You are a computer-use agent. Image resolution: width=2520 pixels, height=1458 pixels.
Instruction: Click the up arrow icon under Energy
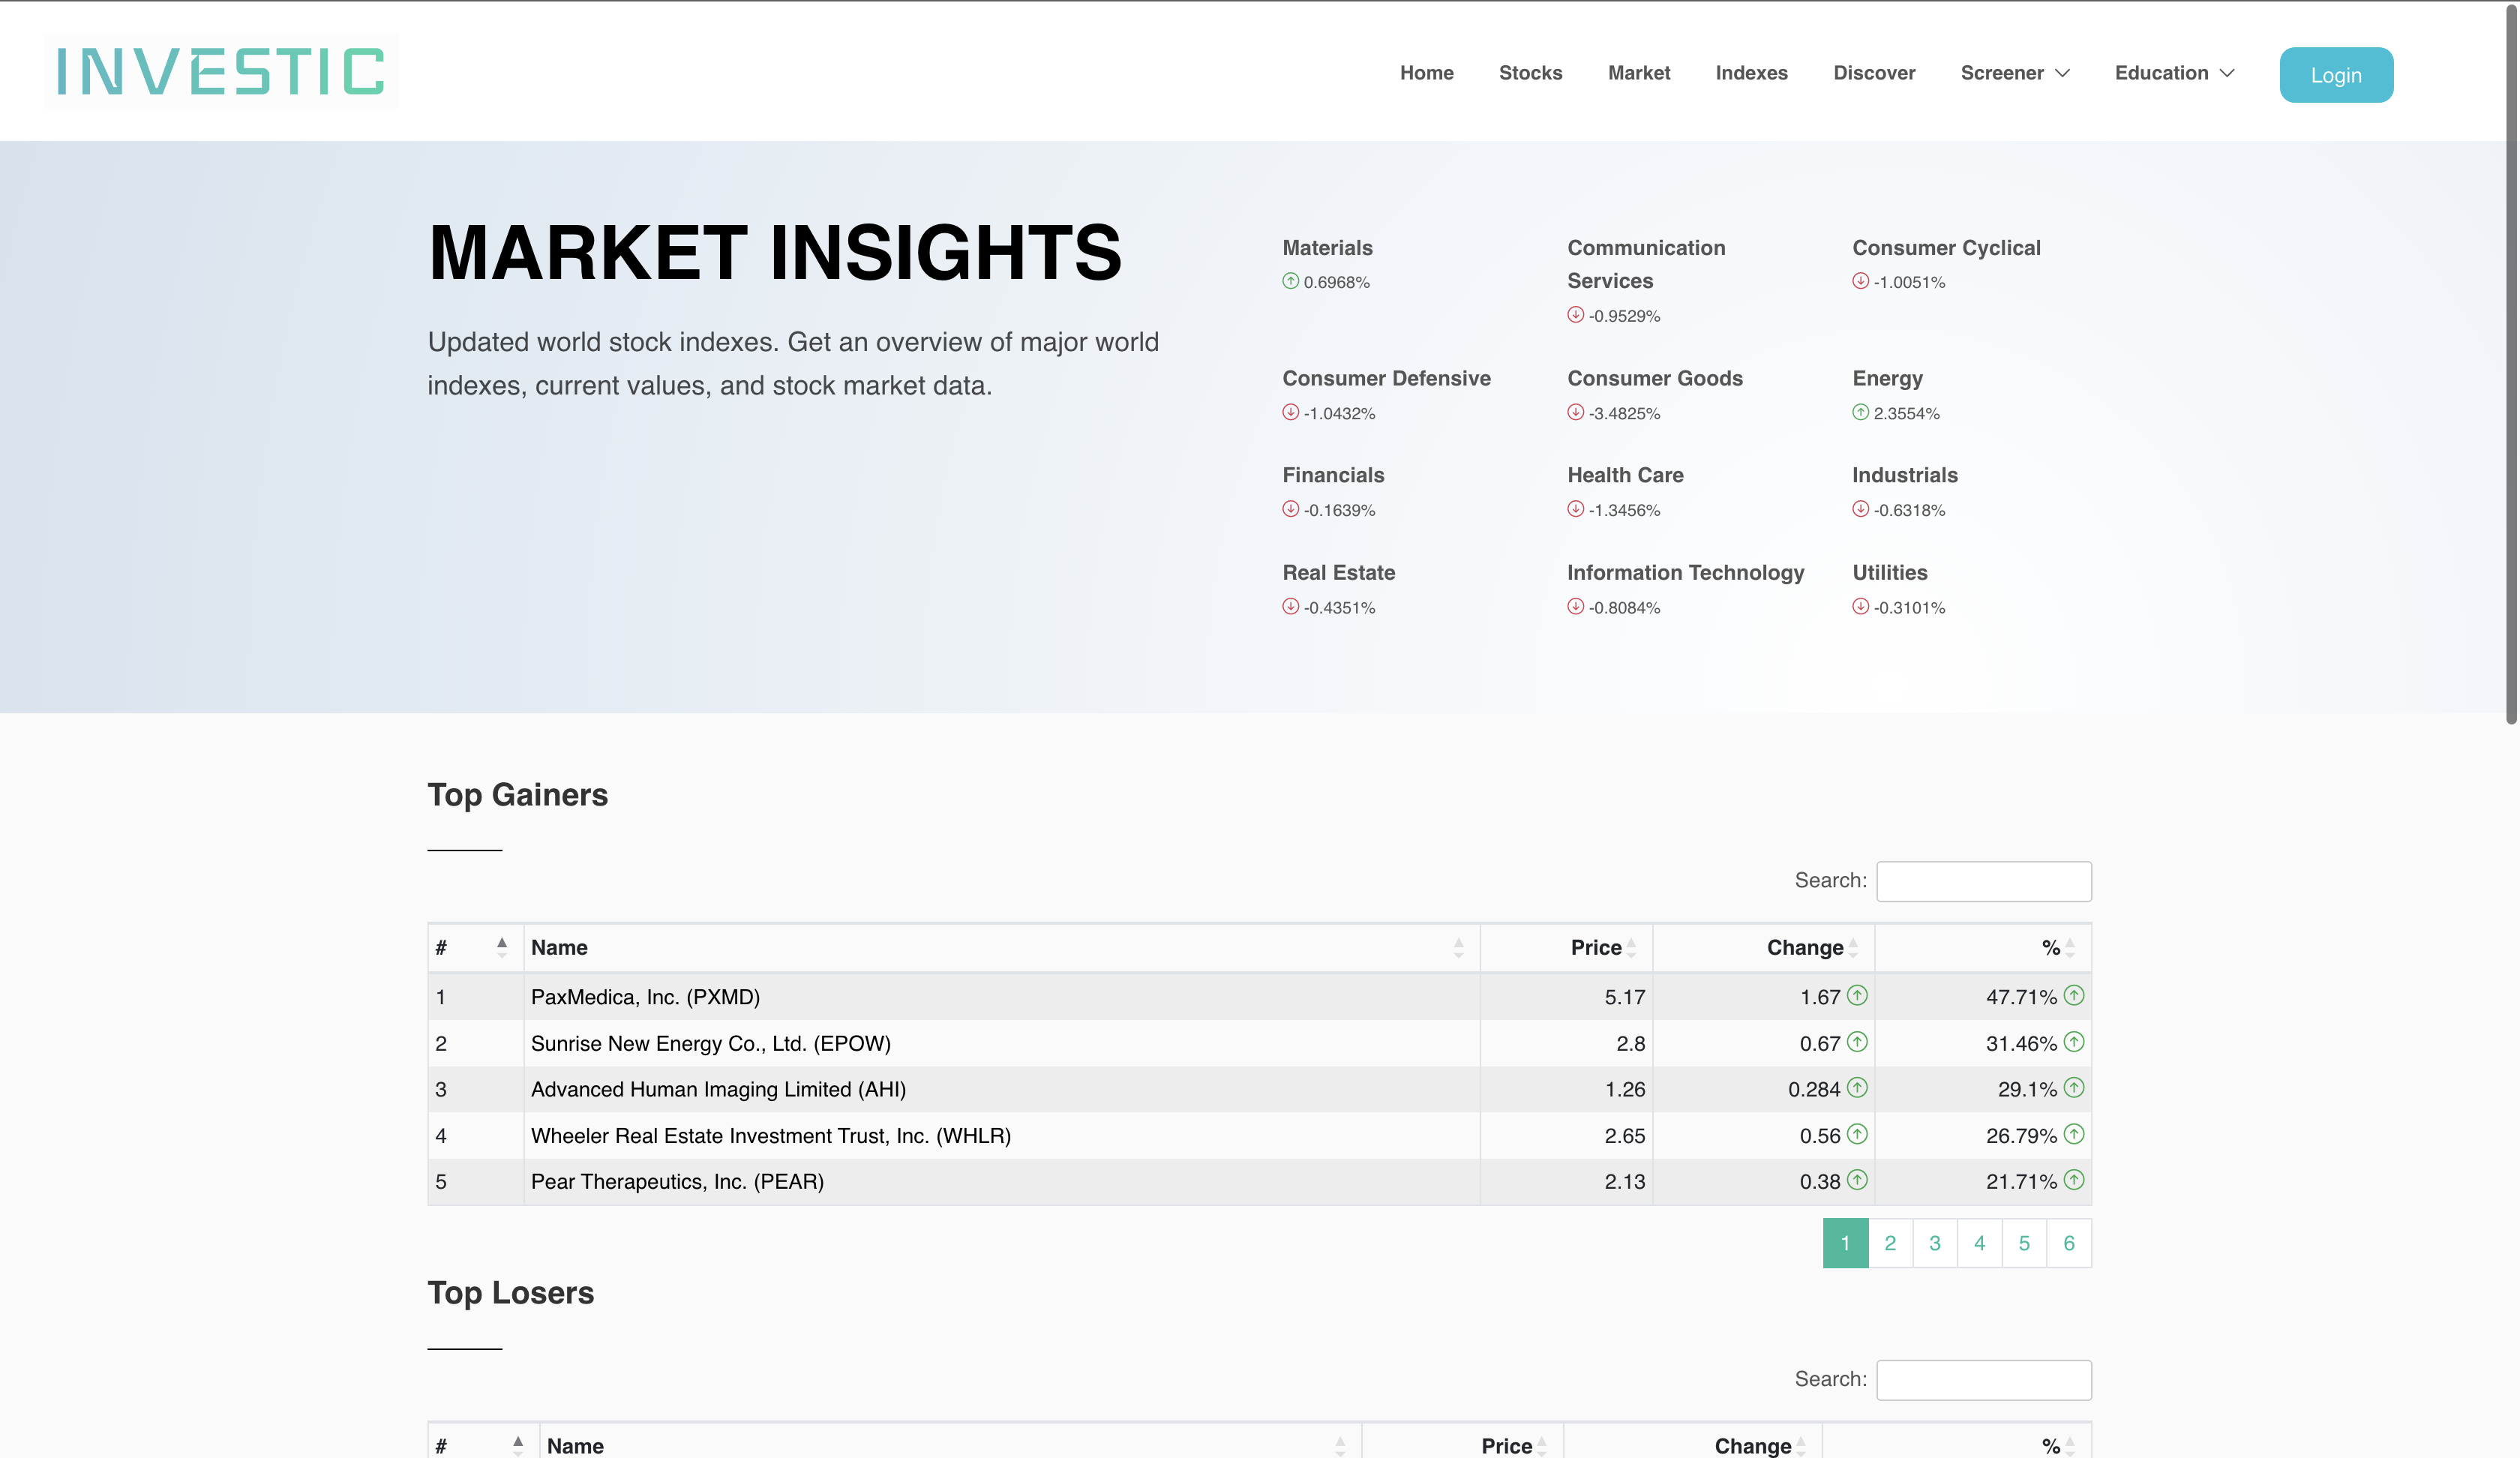1860,412
